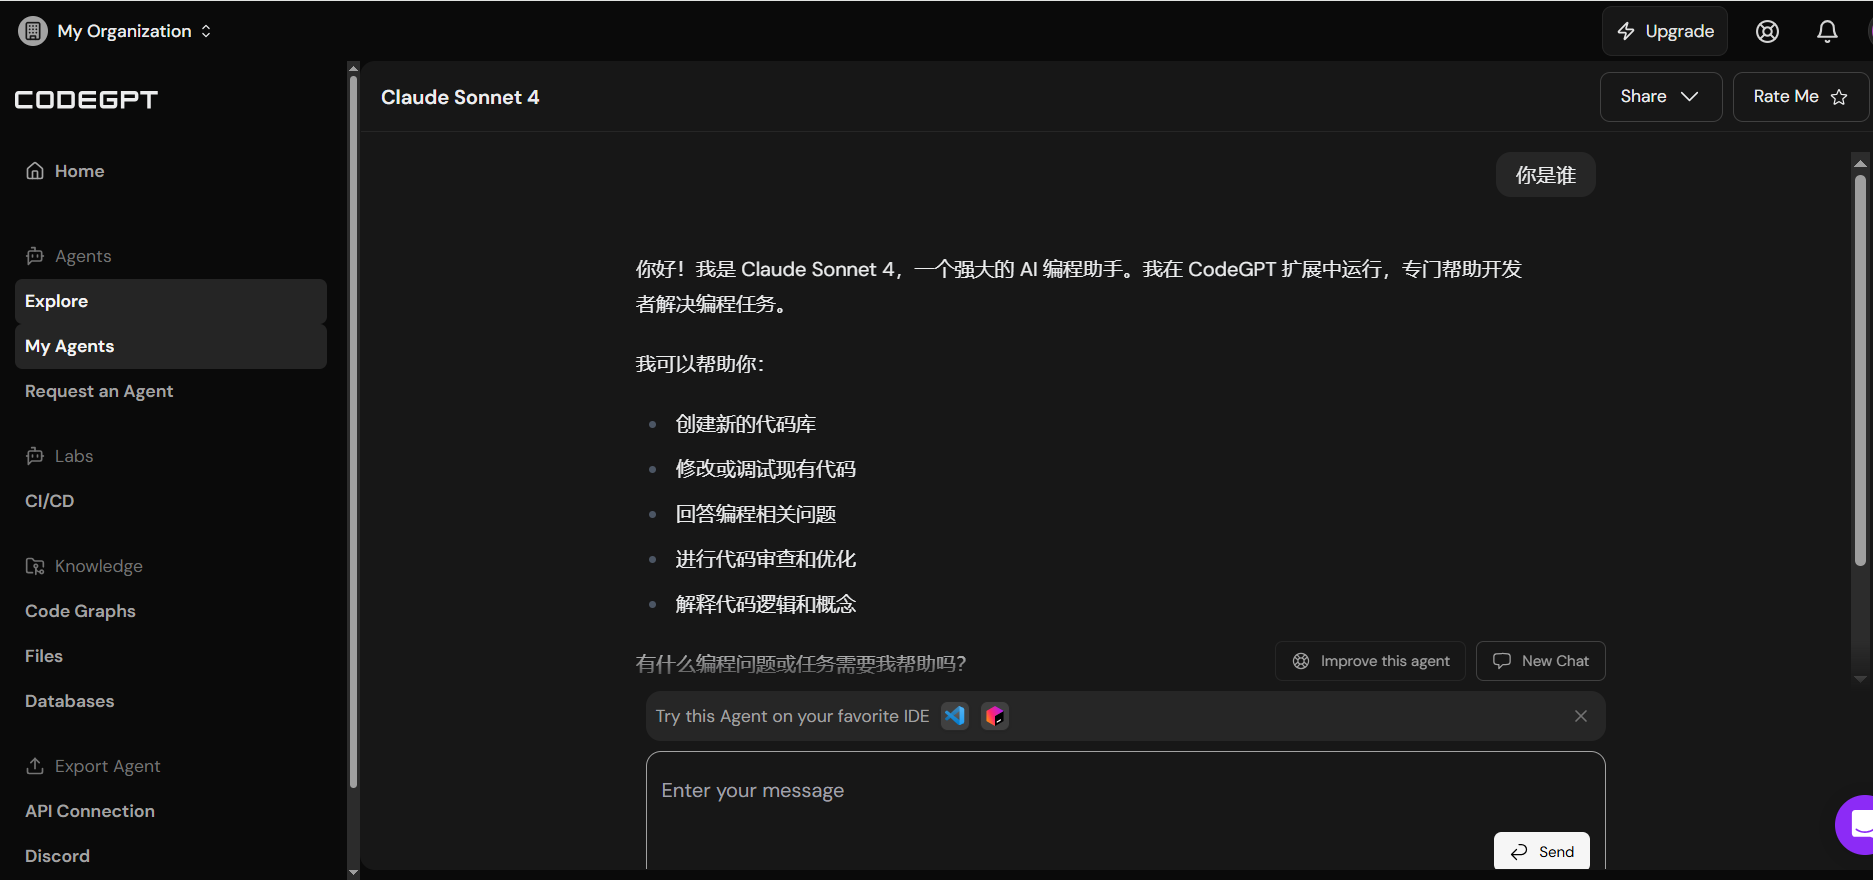Open the Share dropdown

tap(1659, 97)
